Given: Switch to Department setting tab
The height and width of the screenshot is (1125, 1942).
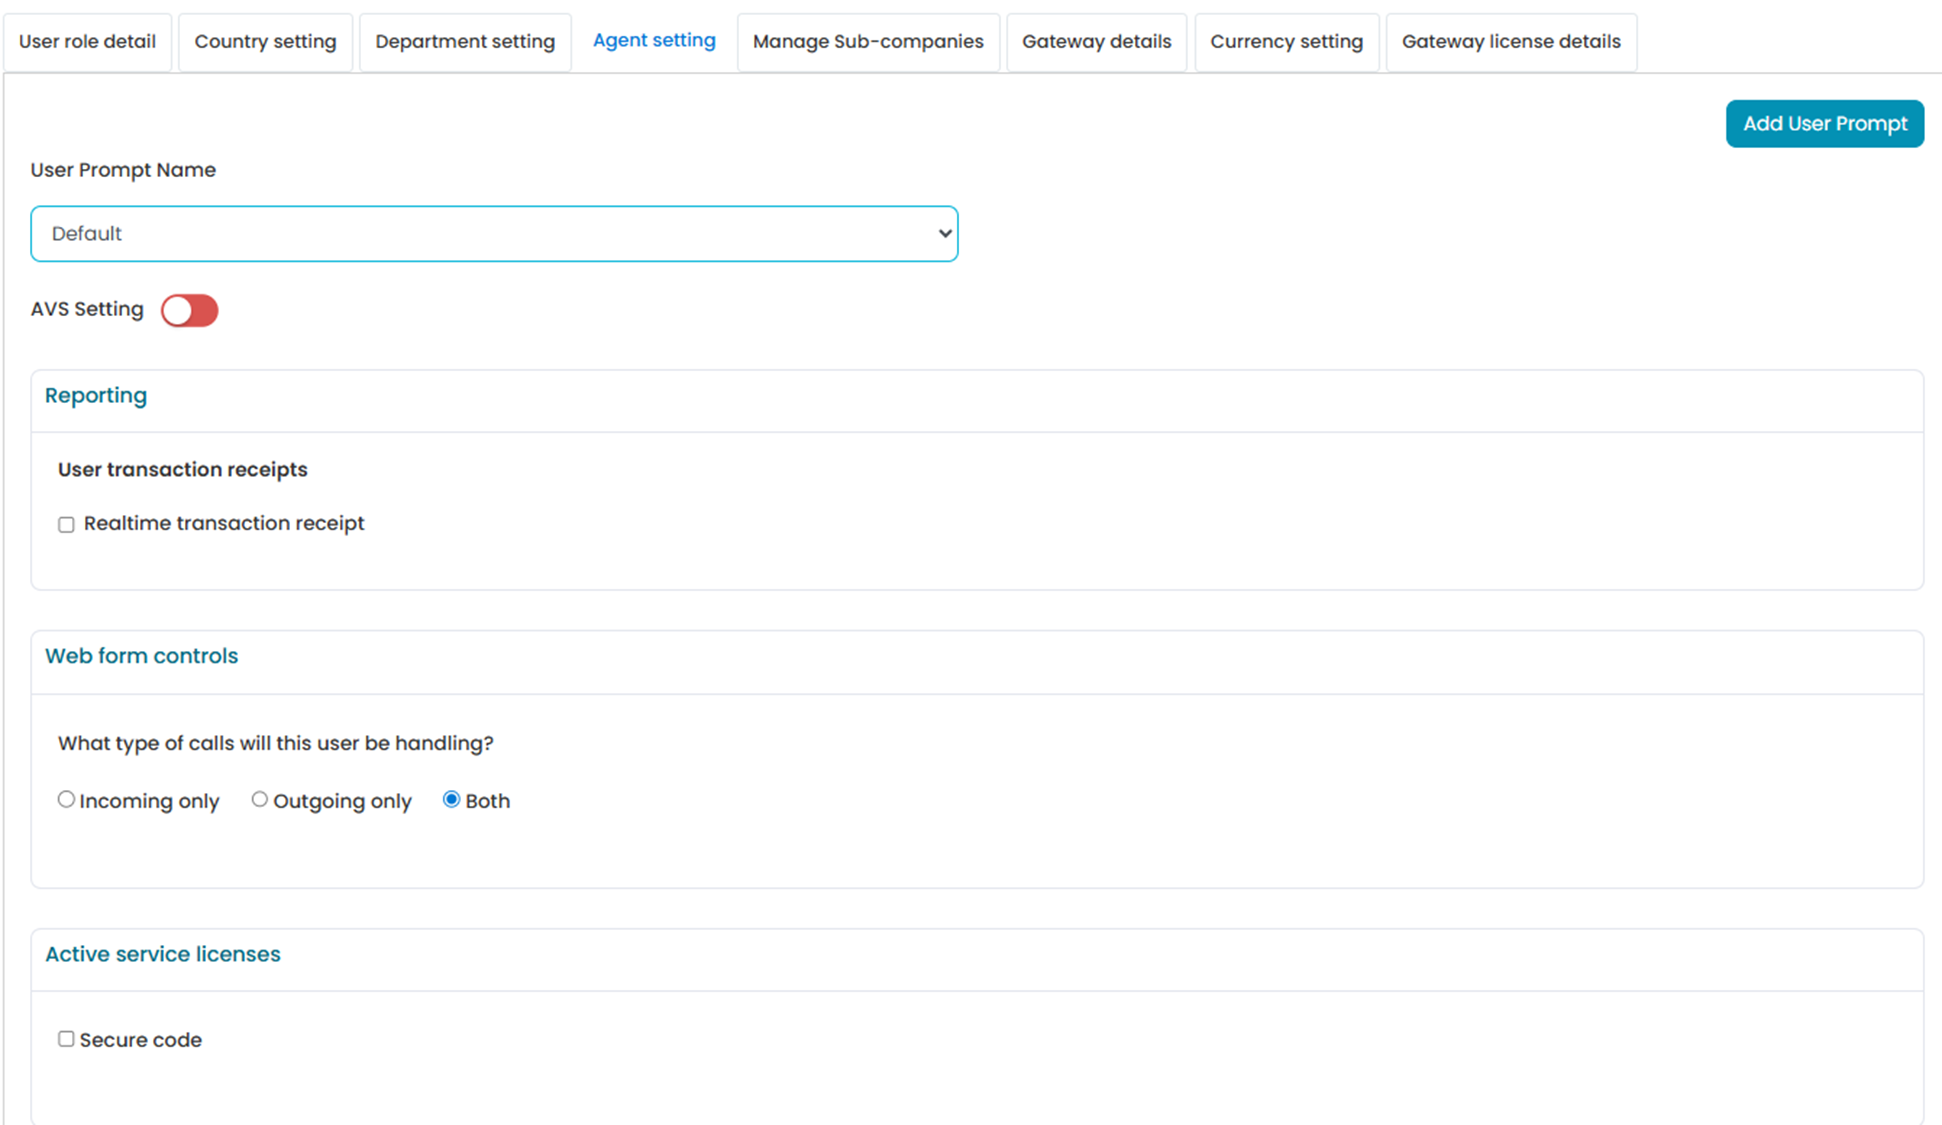Looking at the screenshot, I should [x=465, y=42].
